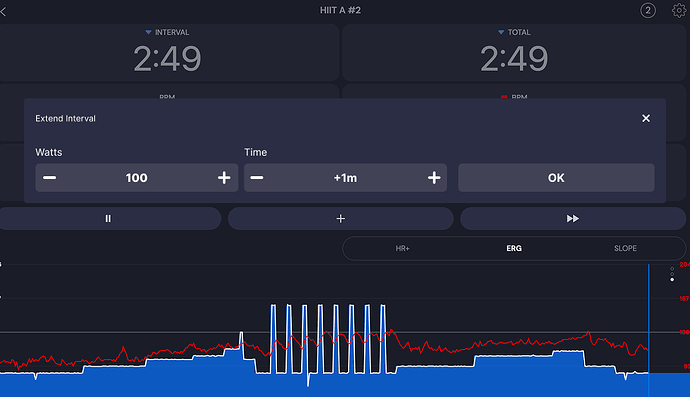
Task: Skip forward to next interval
Action: 573,218
